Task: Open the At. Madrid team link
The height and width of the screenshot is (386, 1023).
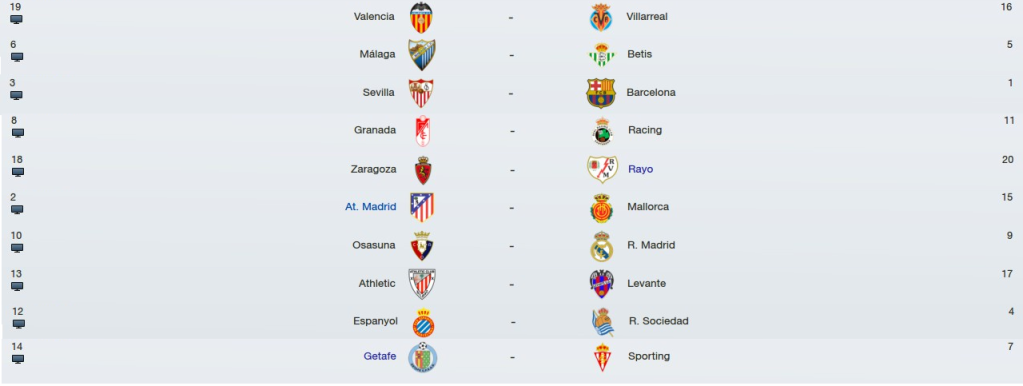Action: (x=371, y=207)
